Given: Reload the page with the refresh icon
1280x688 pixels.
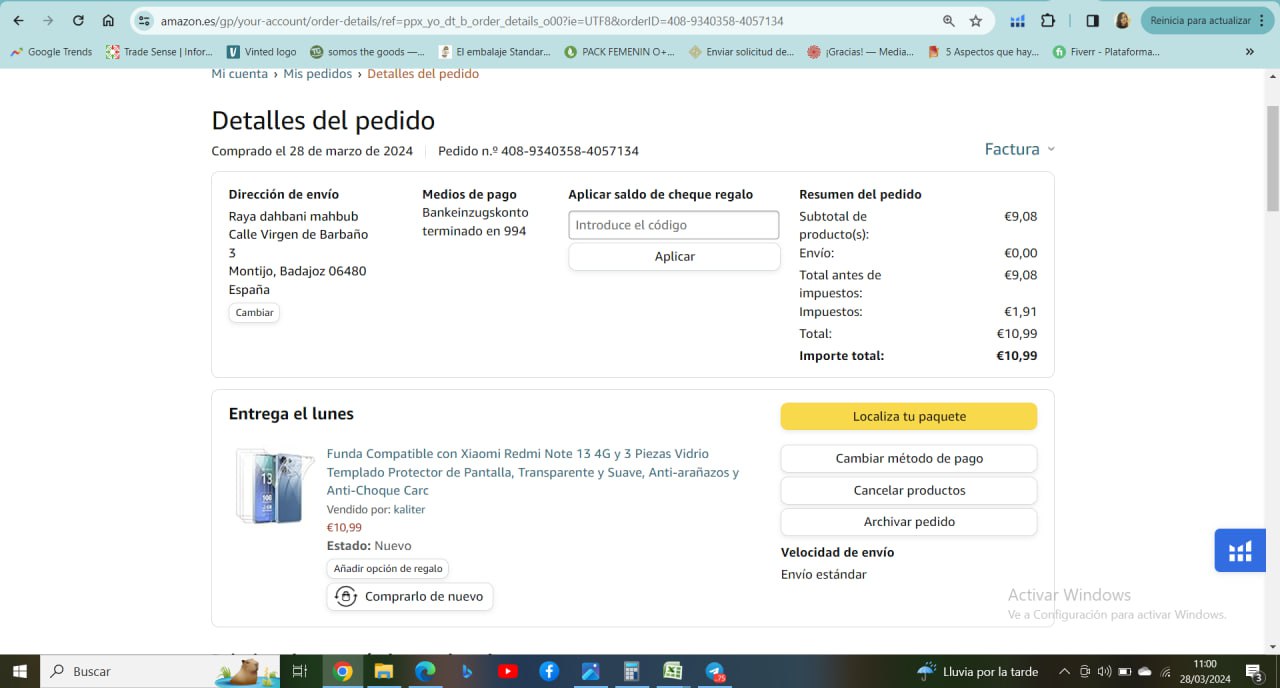Looking at the screenshot, I should click(78, 21).
